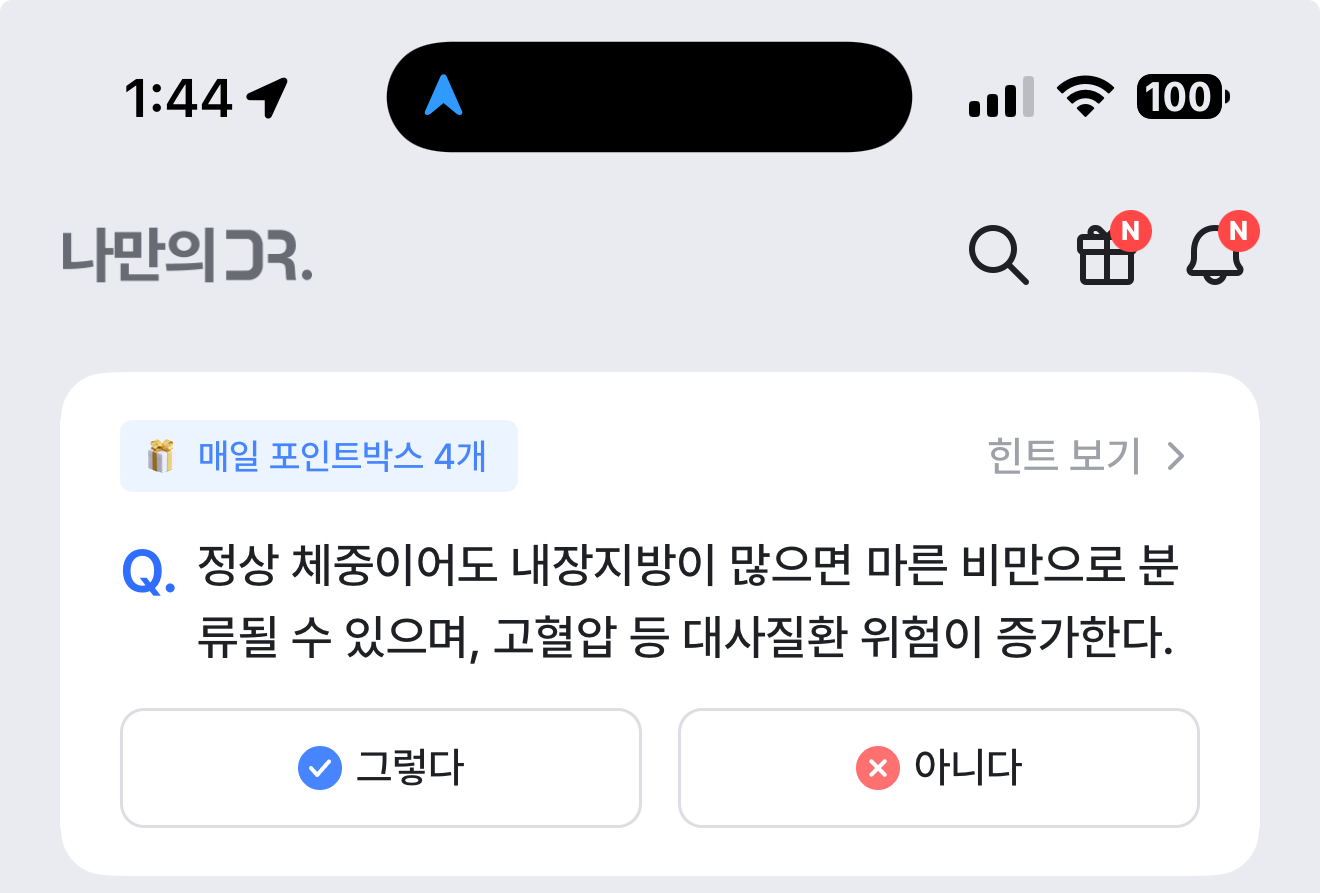Tap the 1:44 clock in status bar

click(x=179, y=98)
